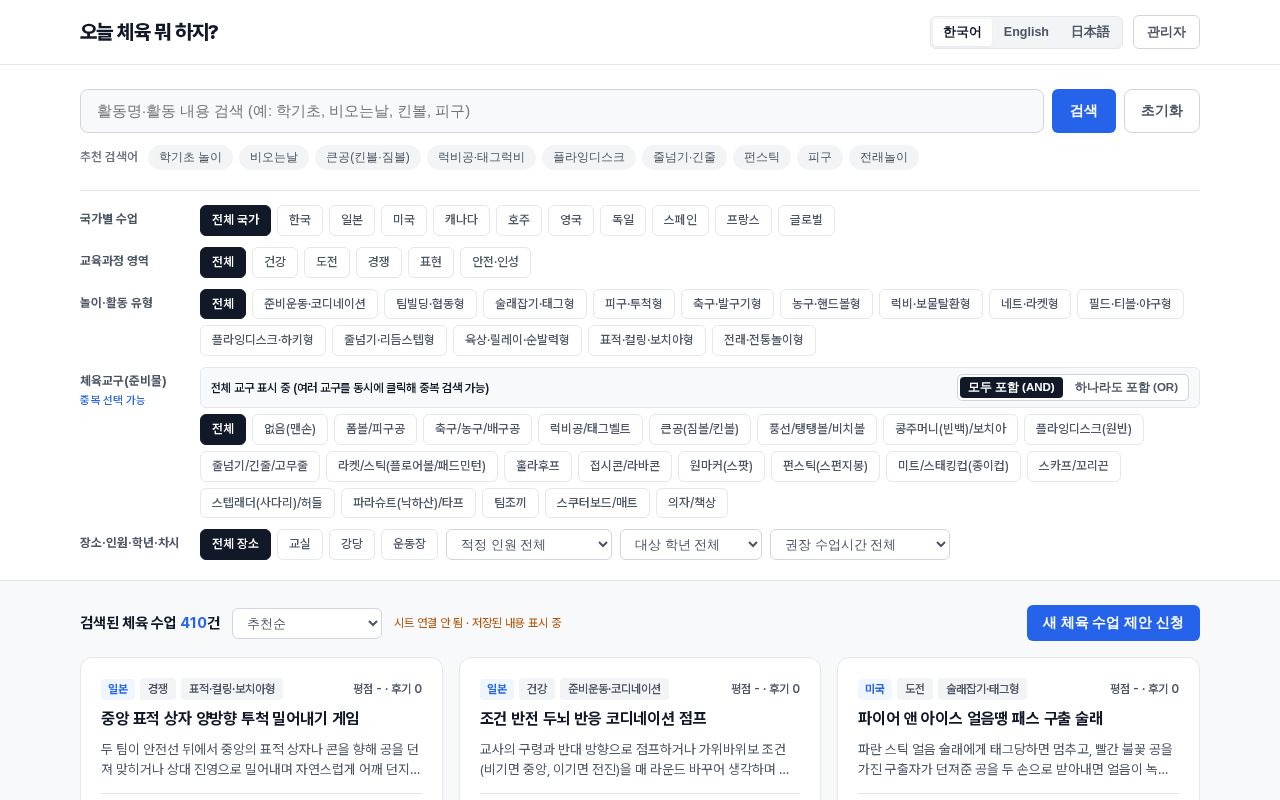Choose suggested keyword 플라잉디스크
The image size is (1280, 800).
pyautogui.click(x=588, y=158)
